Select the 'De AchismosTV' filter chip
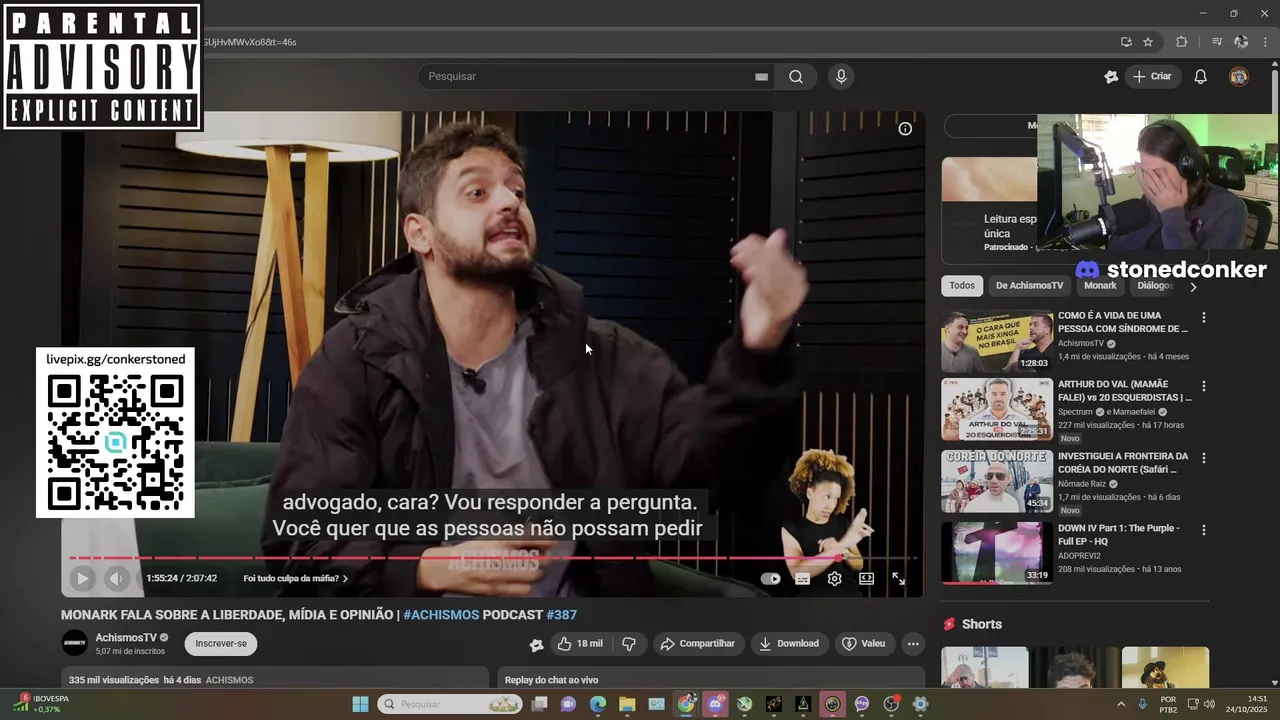The width and height of the screenshot is (1280, 720). point(1029,286)
